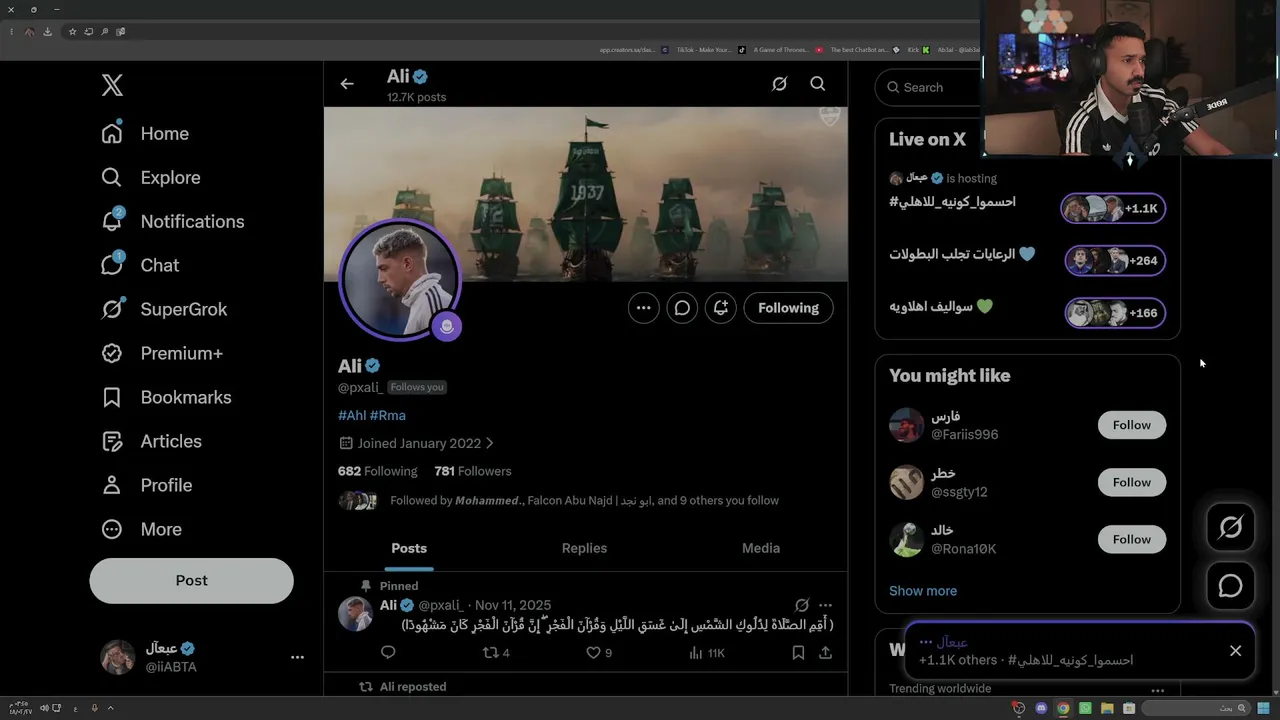The height and width of the screenshot is (720, 1280).
Task: Open Ali's profile picture
Action: tap(400, 279)
